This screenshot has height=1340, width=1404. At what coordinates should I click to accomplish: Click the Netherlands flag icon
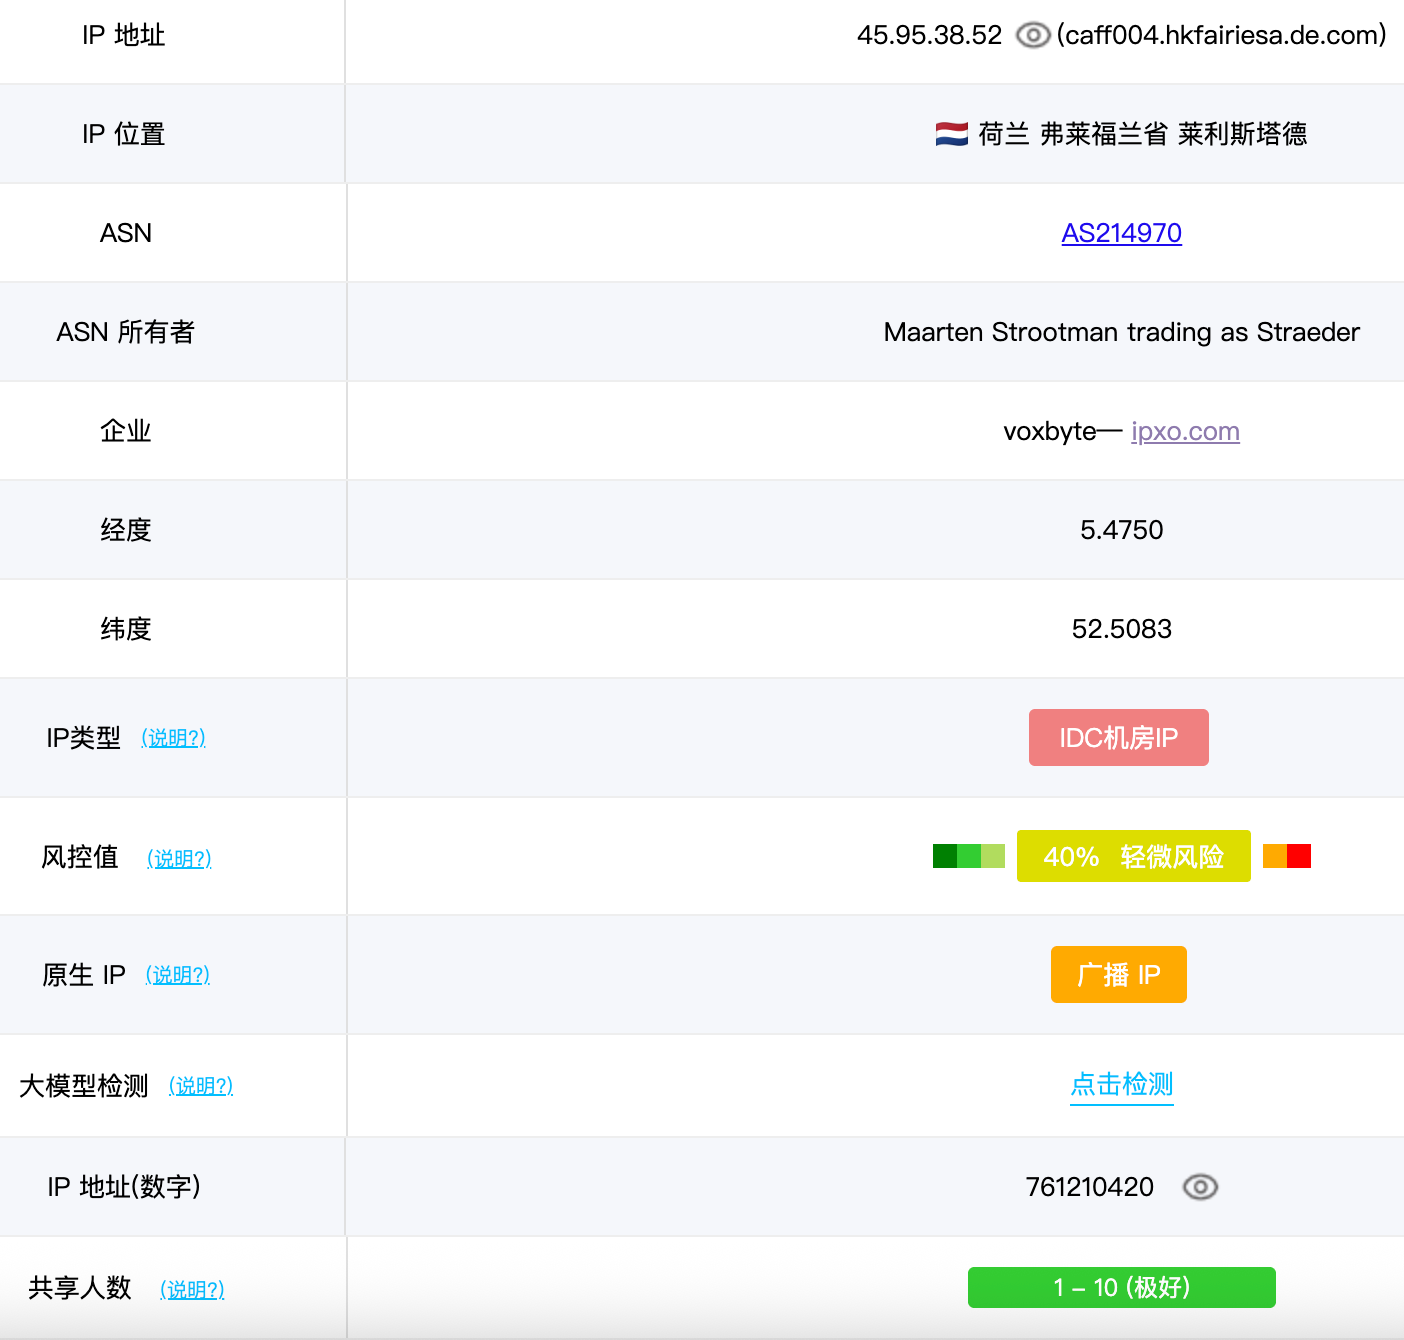(x=951, y=134)
